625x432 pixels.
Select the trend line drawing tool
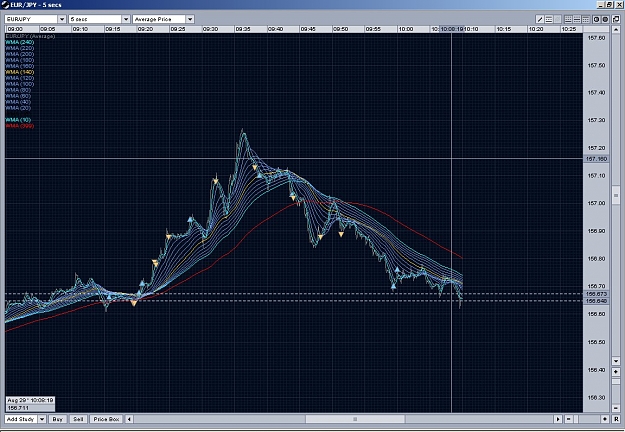pyautogui.click(x=540, y=19)
